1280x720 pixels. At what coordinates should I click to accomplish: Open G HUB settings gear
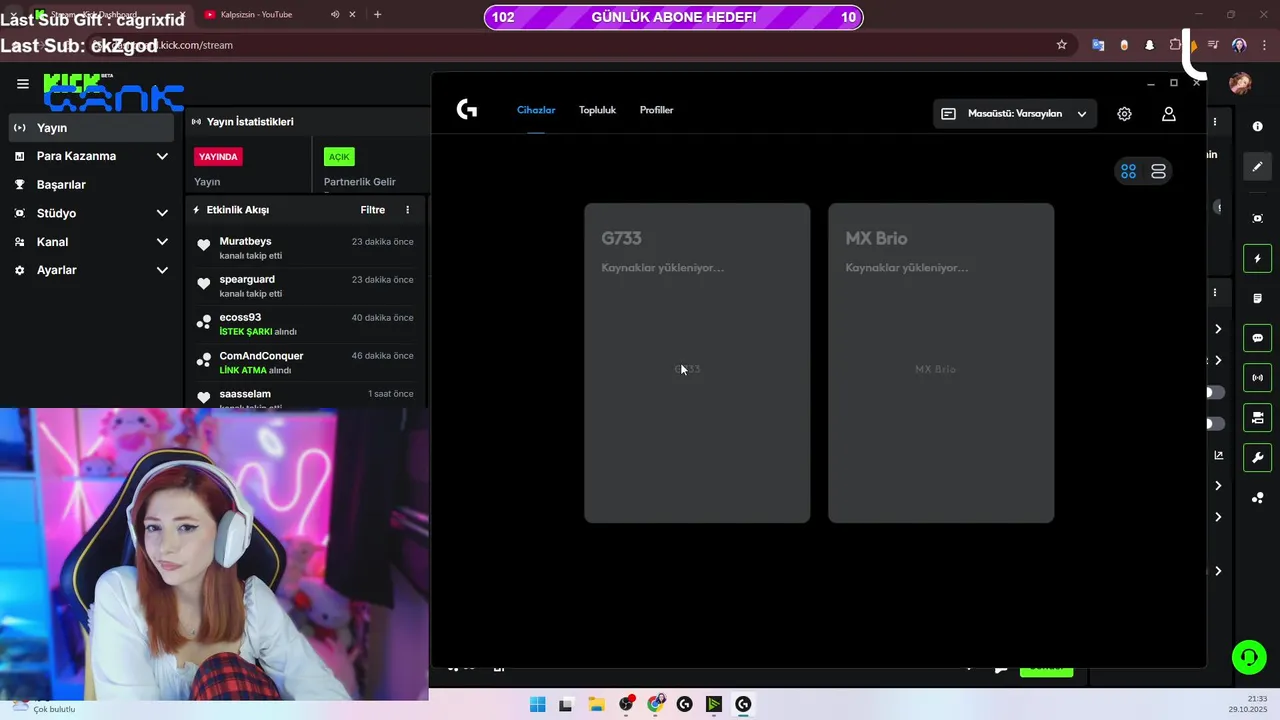coord(1124,114)
